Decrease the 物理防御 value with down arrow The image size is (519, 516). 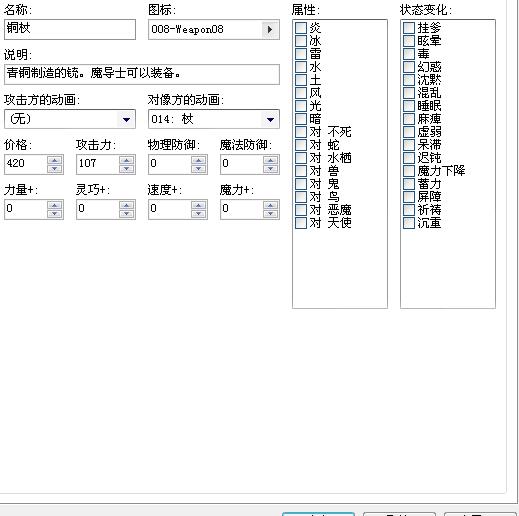click(x=199, y=169)
